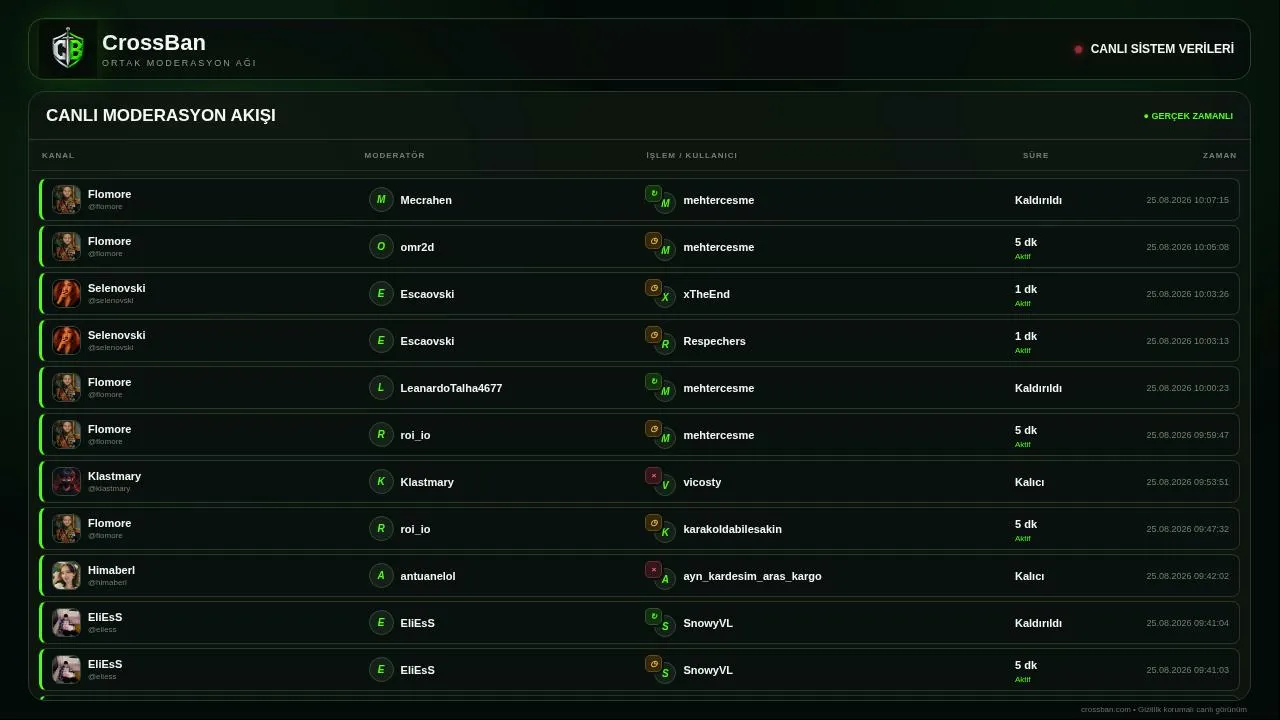
Task: Click the GERÇEK ZAMANLI status label
Action: [1188, 116]
